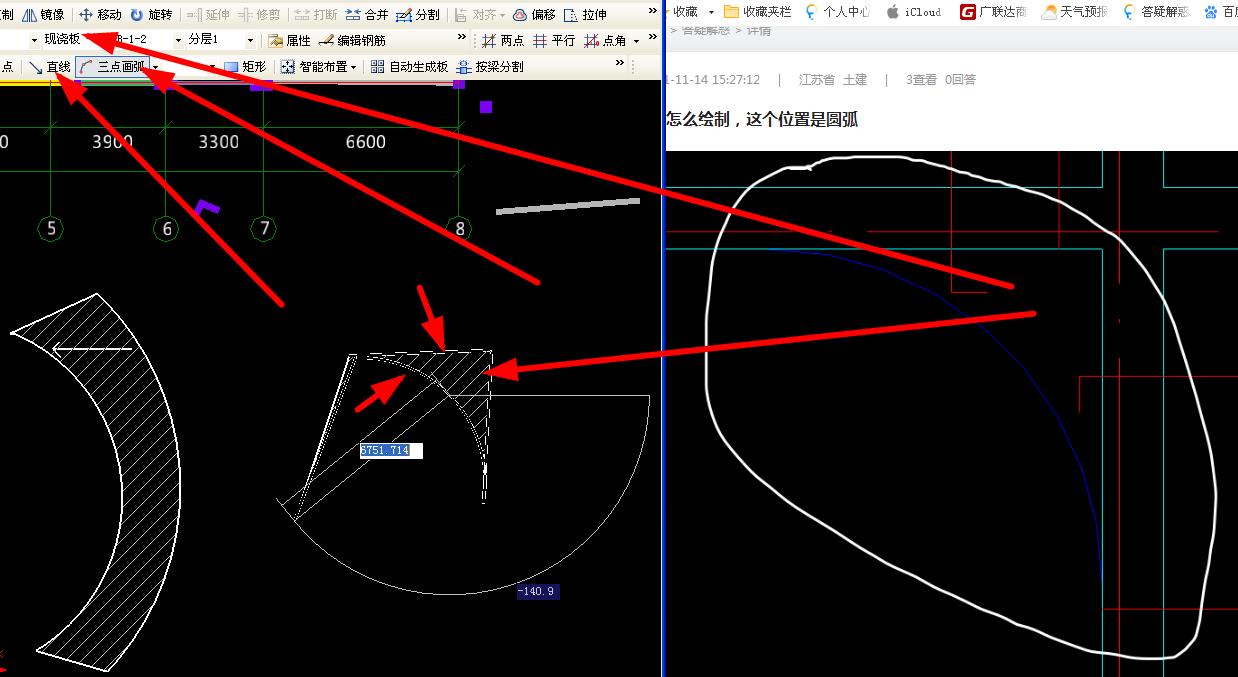The width and height of the screenshot is (1238, 677).
Task: Click the 打断 break tool
Action: pos(316,15)
